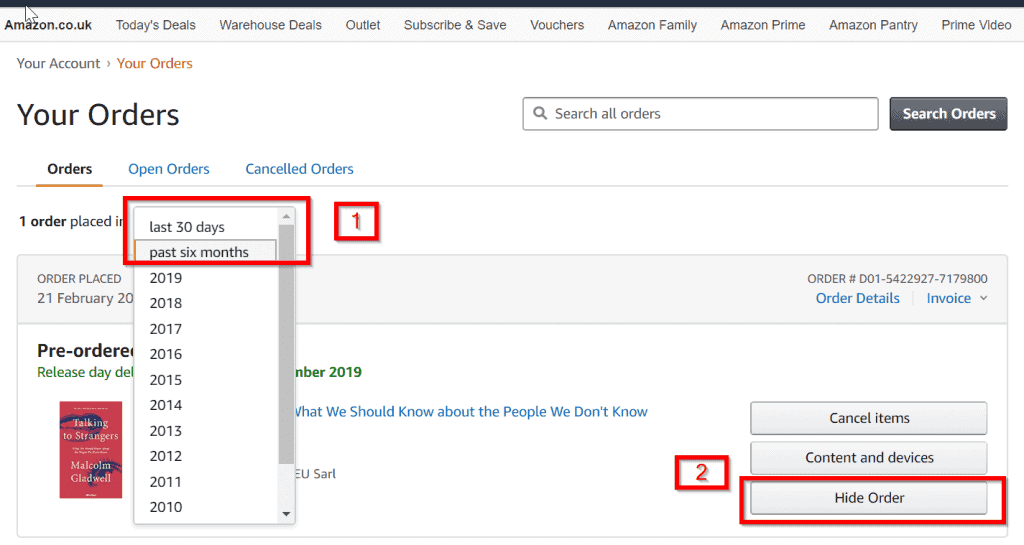Open Warehouse Deals in the navigation bar
This screenshot has height=545, width=1024.
[x=270, y=25]
